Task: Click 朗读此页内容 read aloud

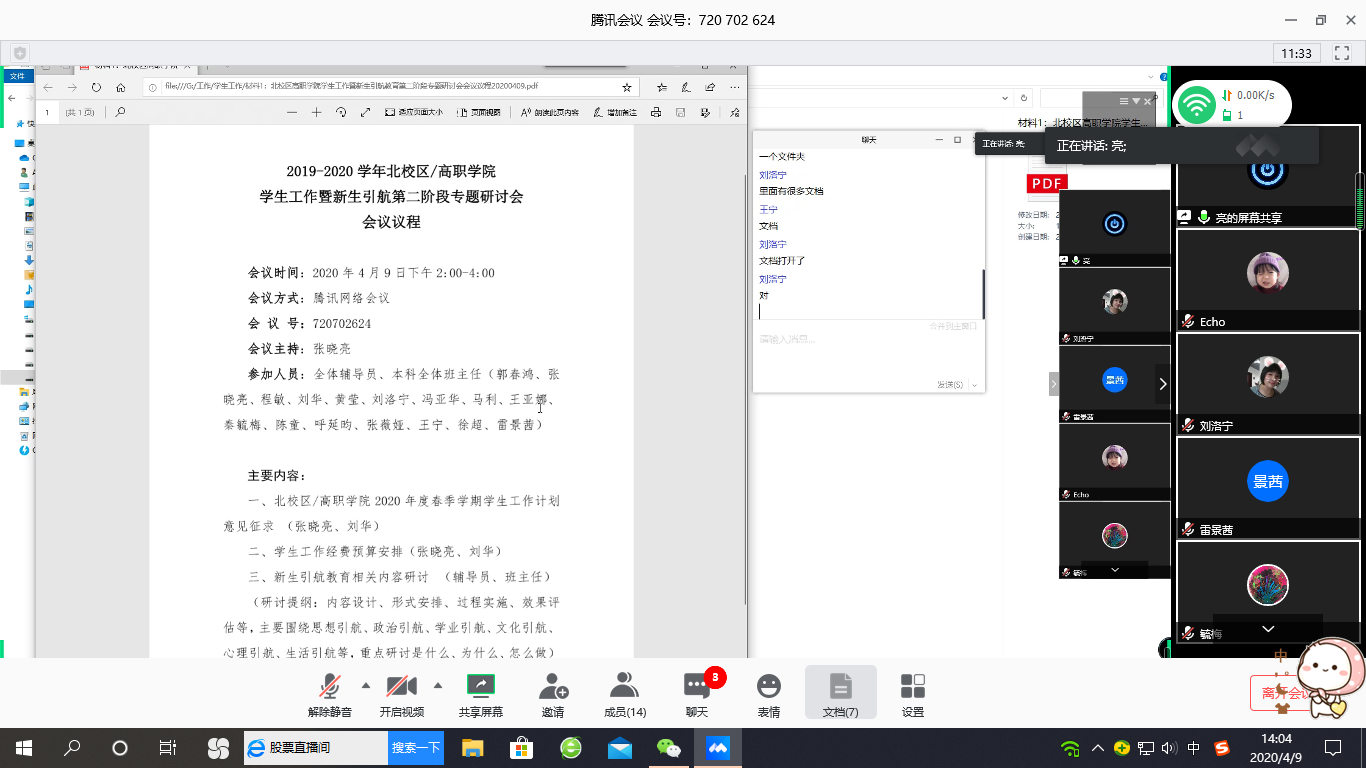Action: point(549,113)
